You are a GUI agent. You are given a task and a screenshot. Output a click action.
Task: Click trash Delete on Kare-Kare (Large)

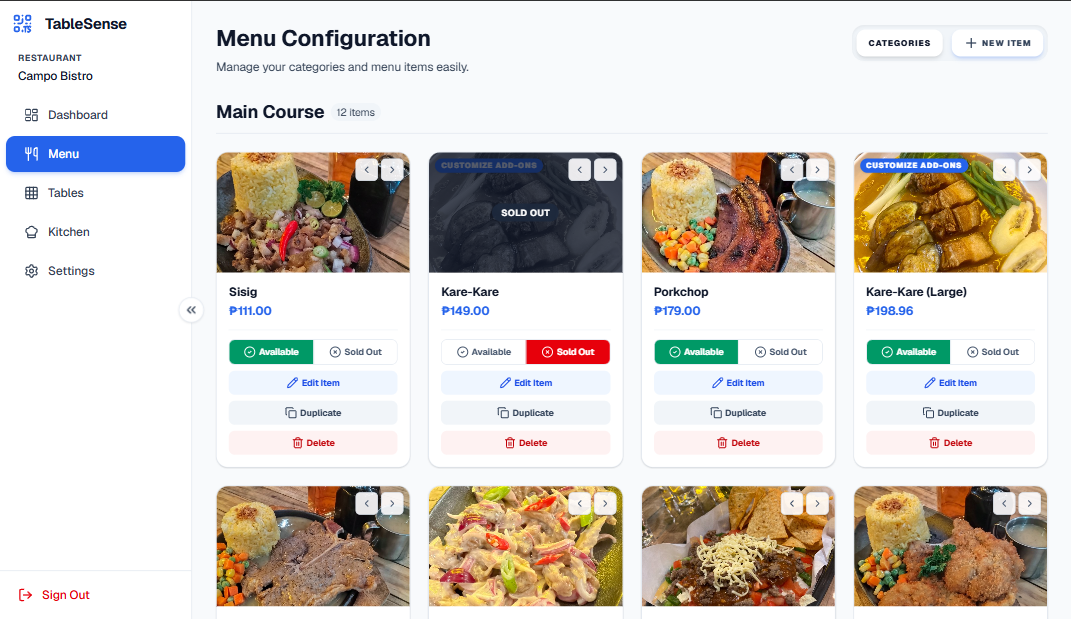tap(934, 443)
